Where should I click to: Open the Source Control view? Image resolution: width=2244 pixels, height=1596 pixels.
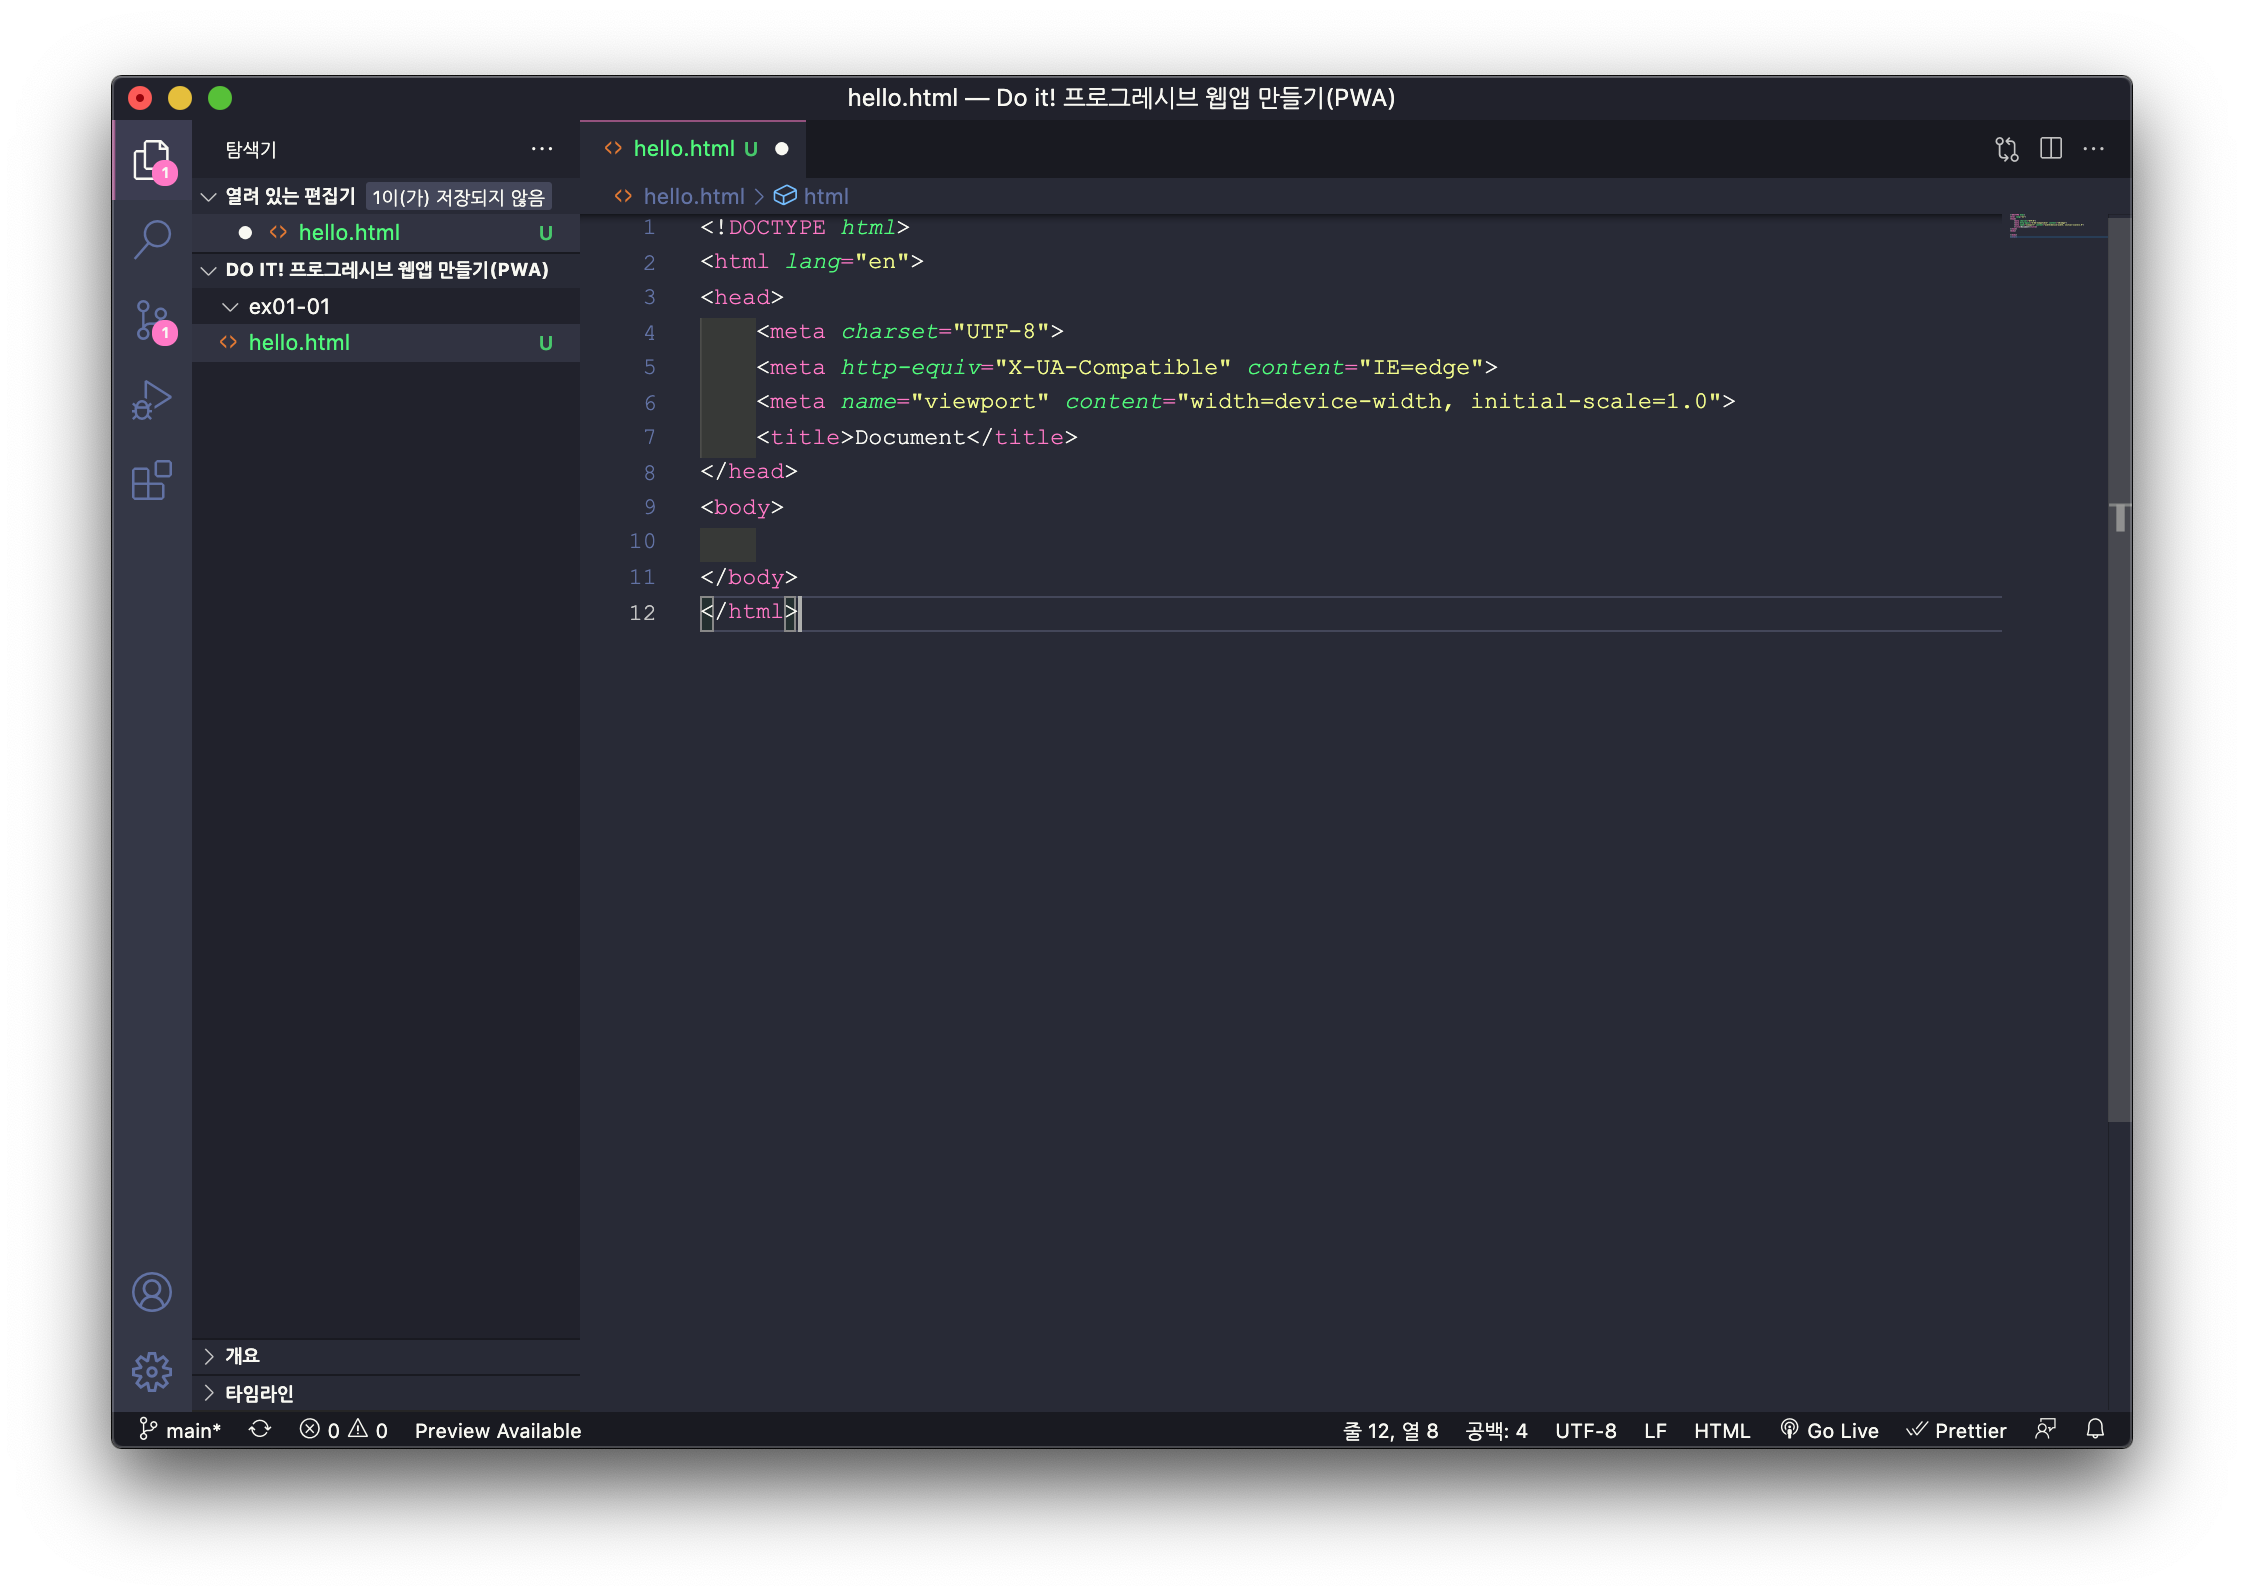[x=152, y=320]
